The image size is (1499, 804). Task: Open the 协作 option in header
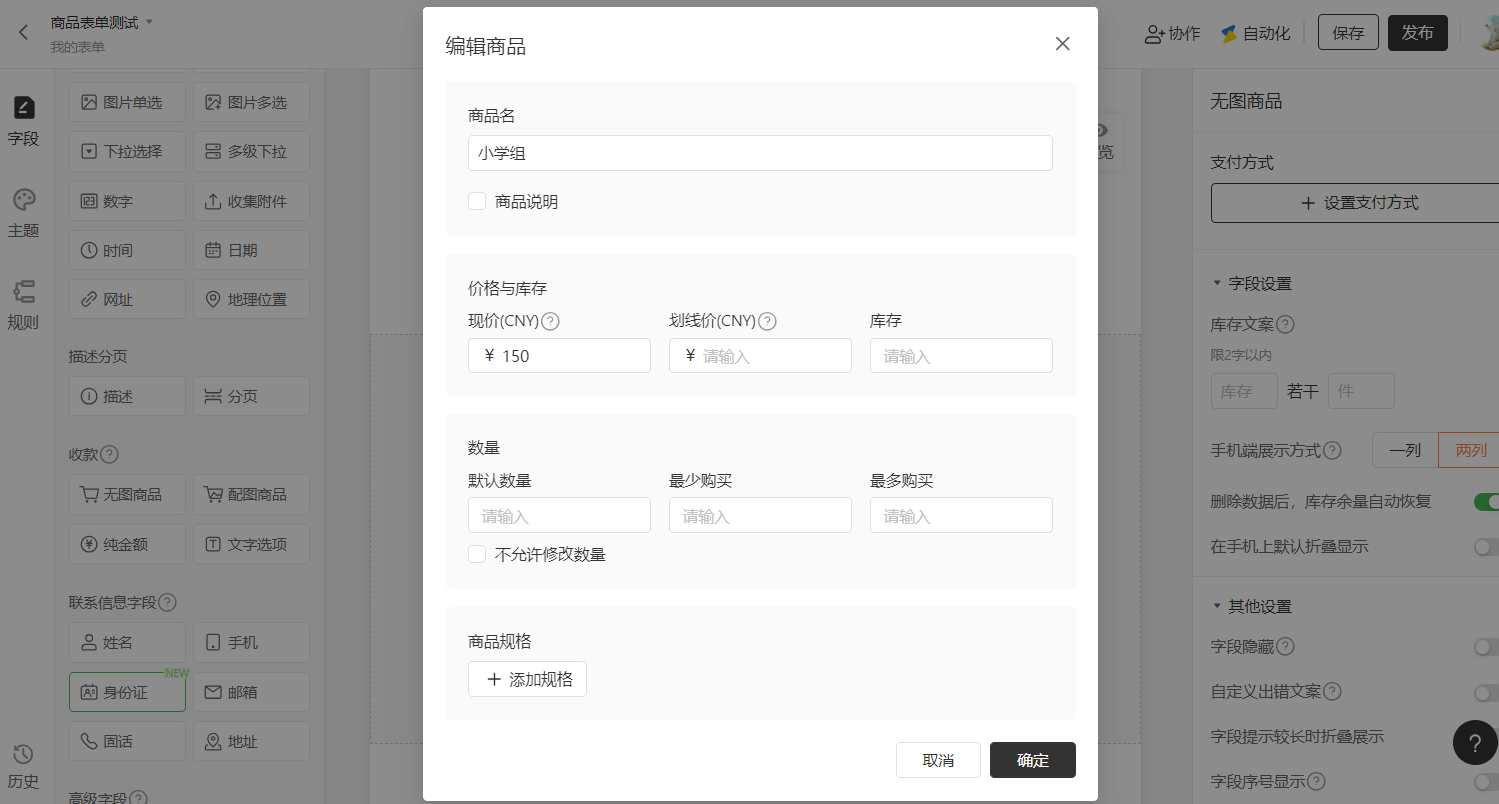point(1172,33)
